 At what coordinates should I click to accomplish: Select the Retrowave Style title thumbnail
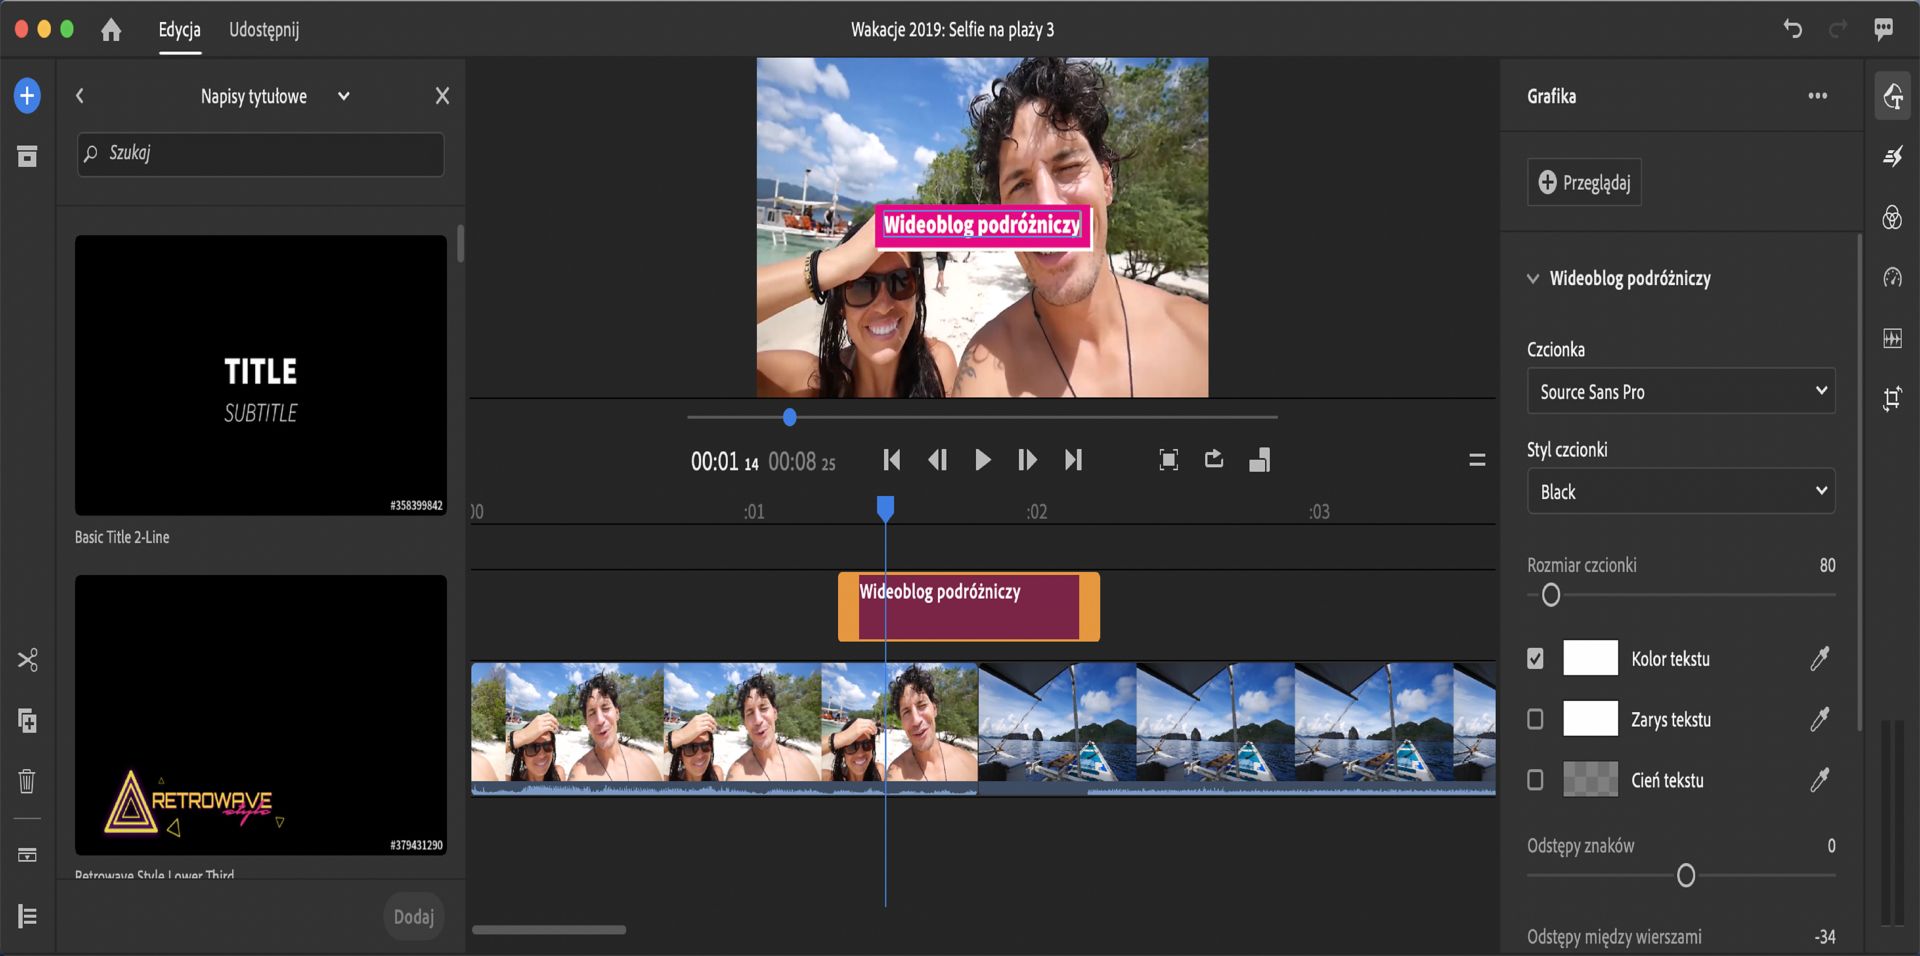tap(261, 715)
